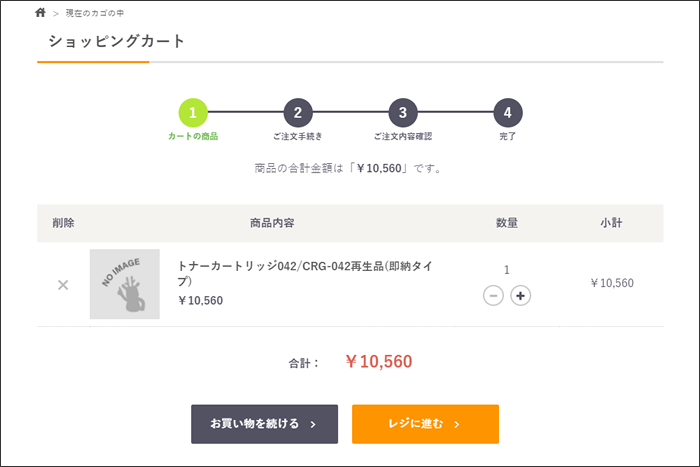Click the 削除 column header
The height and width of the screenshot is (467, 700).
pos(63,223)
